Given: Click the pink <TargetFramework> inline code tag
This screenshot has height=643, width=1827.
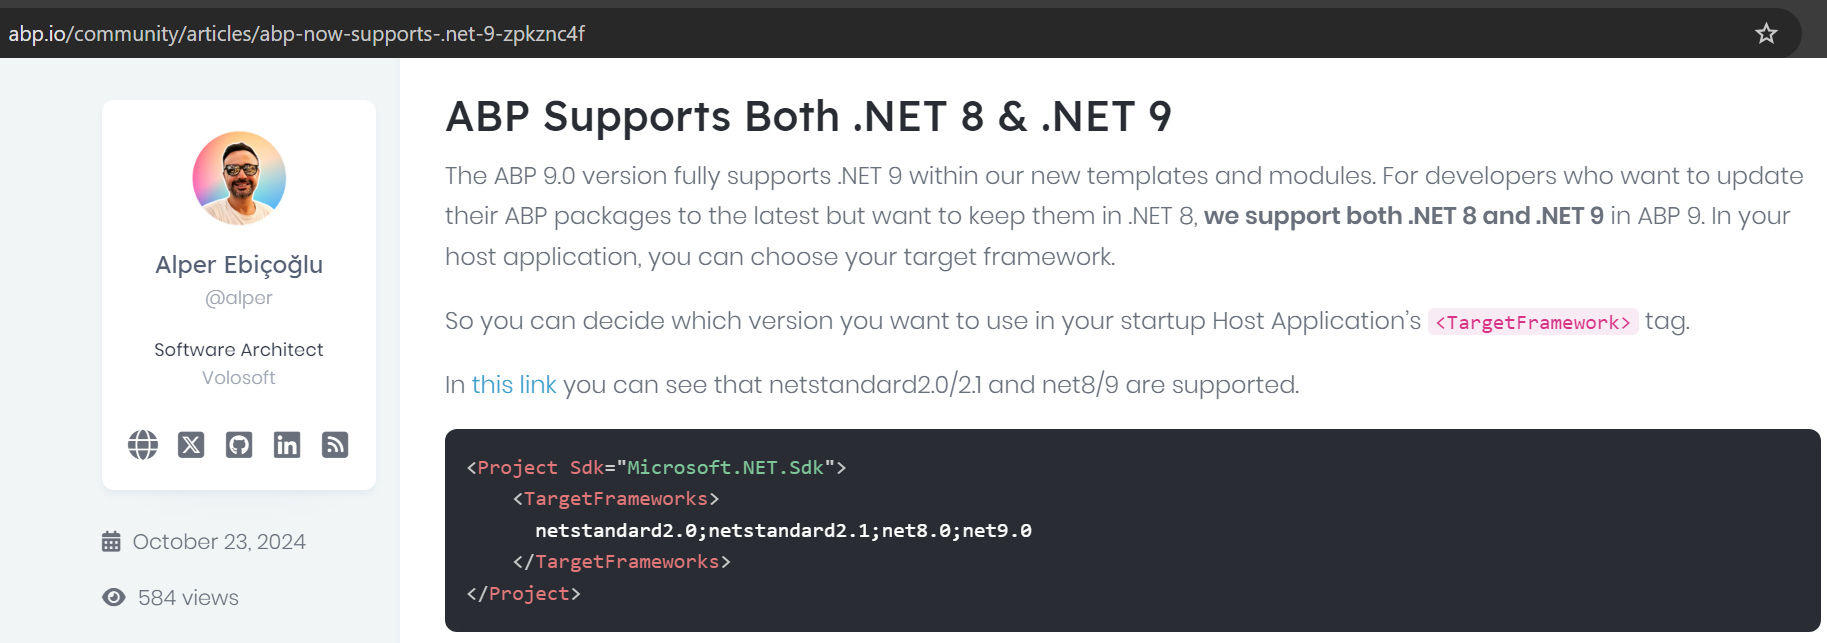Looking at the screenshot, I should (x=1532, y=322).
